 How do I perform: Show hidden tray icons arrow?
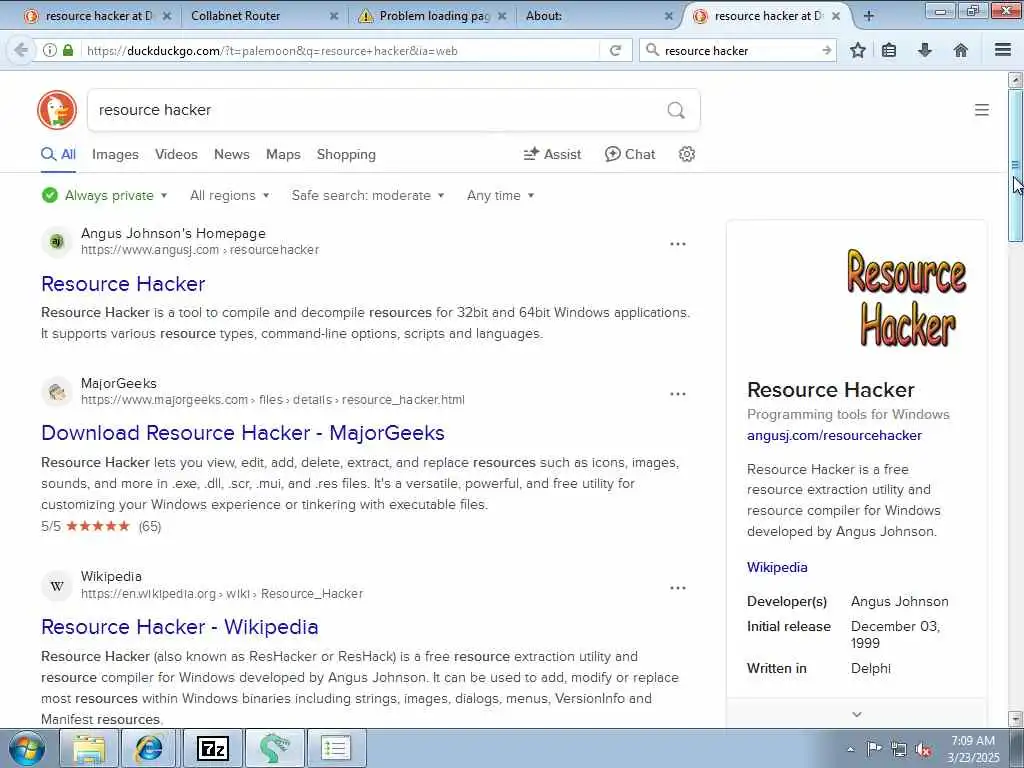tap(850, 749)
